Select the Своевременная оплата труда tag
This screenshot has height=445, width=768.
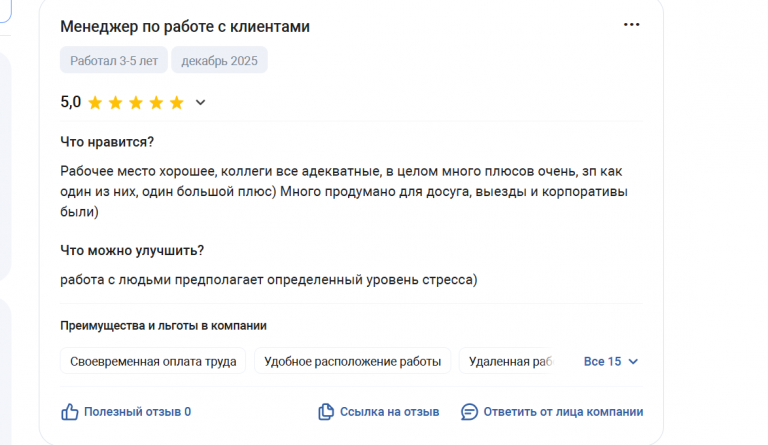153,361
